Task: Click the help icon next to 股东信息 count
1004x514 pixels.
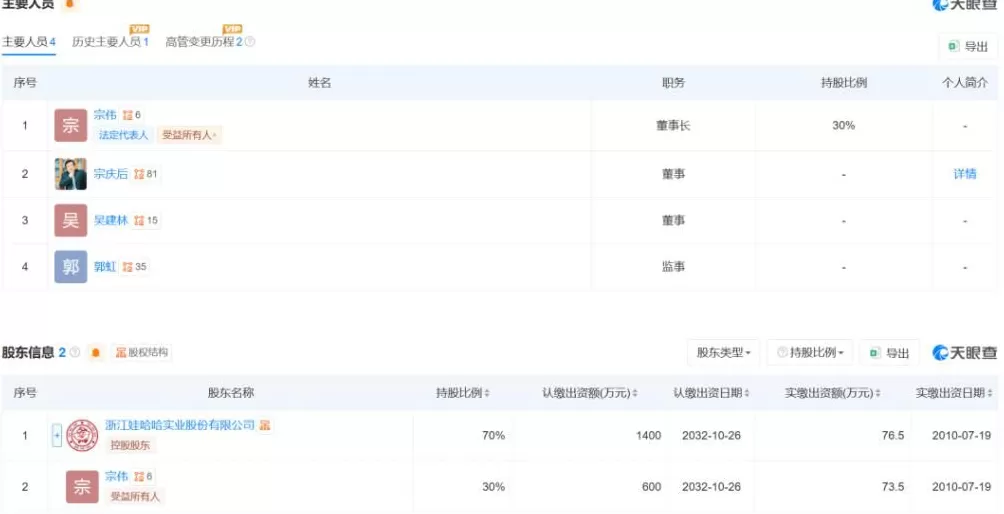Action: 75,353
